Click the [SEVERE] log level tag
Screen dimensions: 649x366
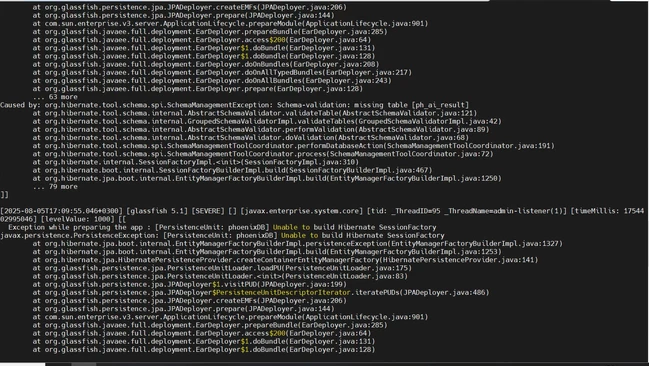coord(208,211)
